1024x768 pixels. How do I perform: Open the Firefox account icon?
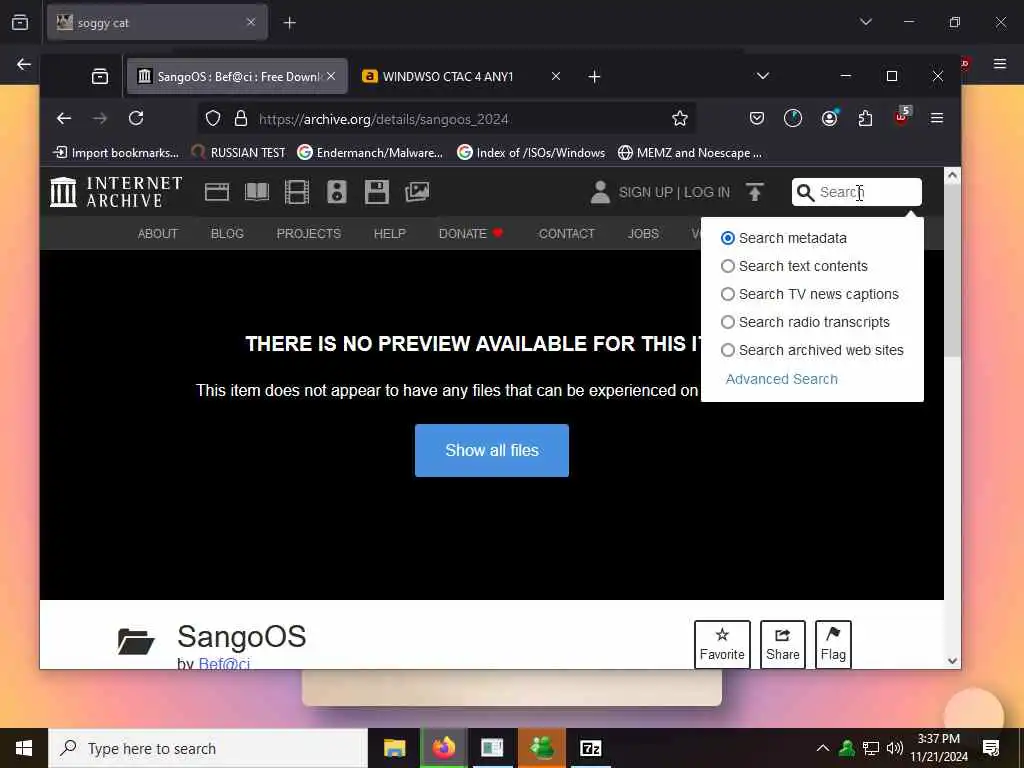coord(829,118)
